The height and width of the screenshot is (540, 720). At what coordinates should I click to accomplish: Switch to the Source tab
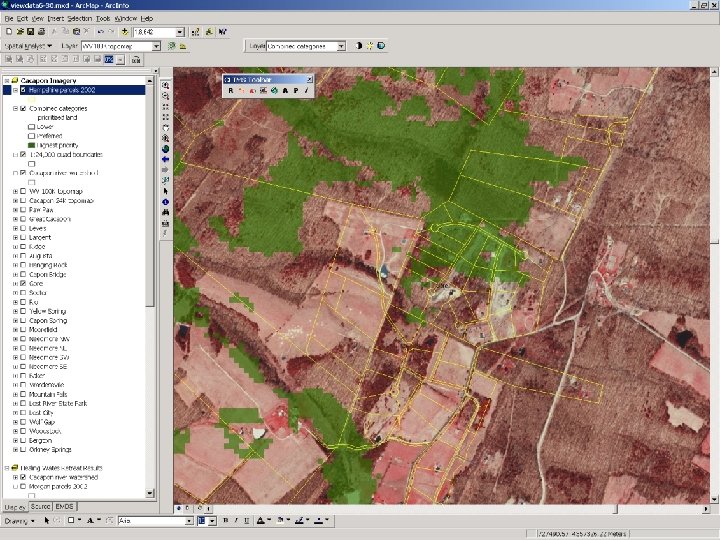click(40, 507)
